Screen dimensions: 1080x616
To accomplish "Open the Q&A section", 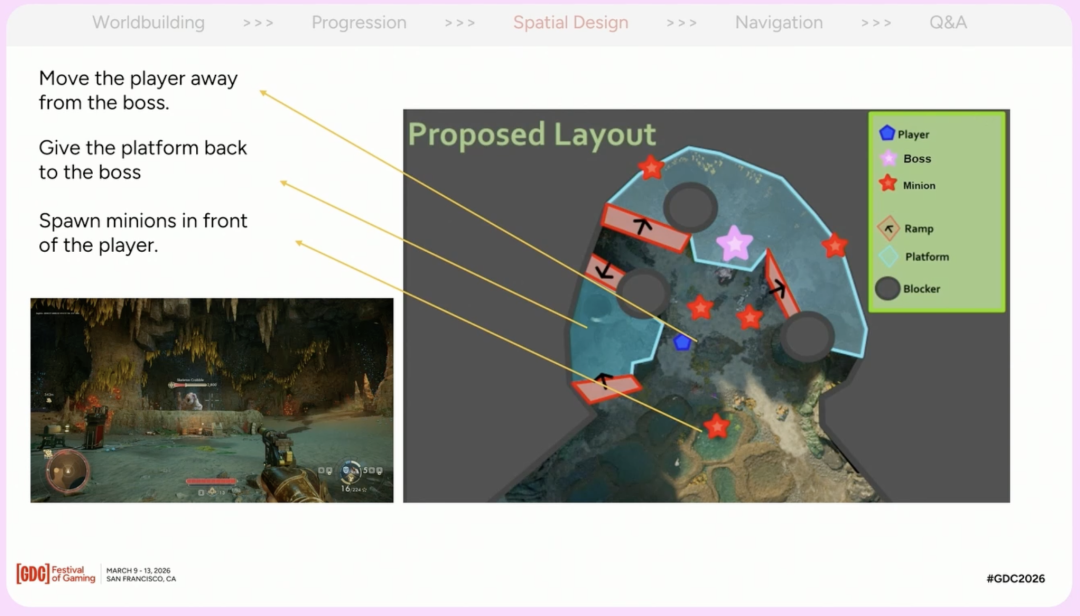I will pos(948,23).
